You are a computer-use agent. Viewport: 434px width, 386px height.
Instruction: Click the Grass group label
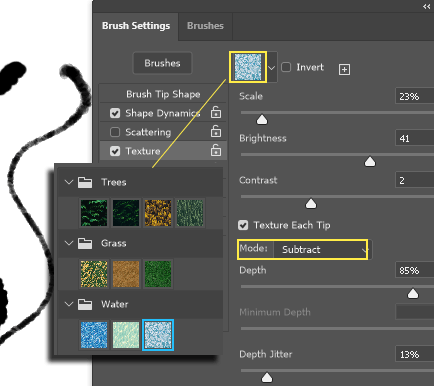click(x=114, y=243)
